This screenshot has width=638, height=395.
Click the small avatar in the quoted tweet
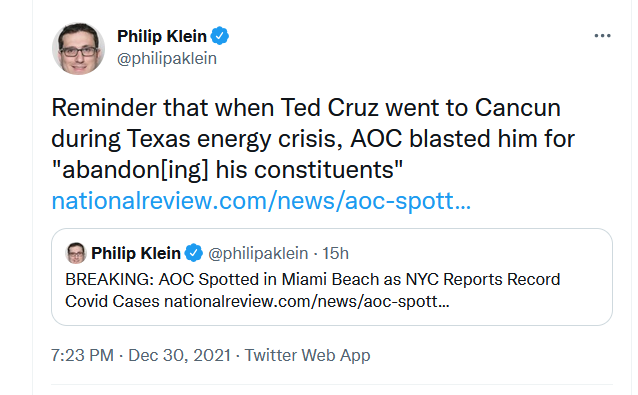click(76, 253)
